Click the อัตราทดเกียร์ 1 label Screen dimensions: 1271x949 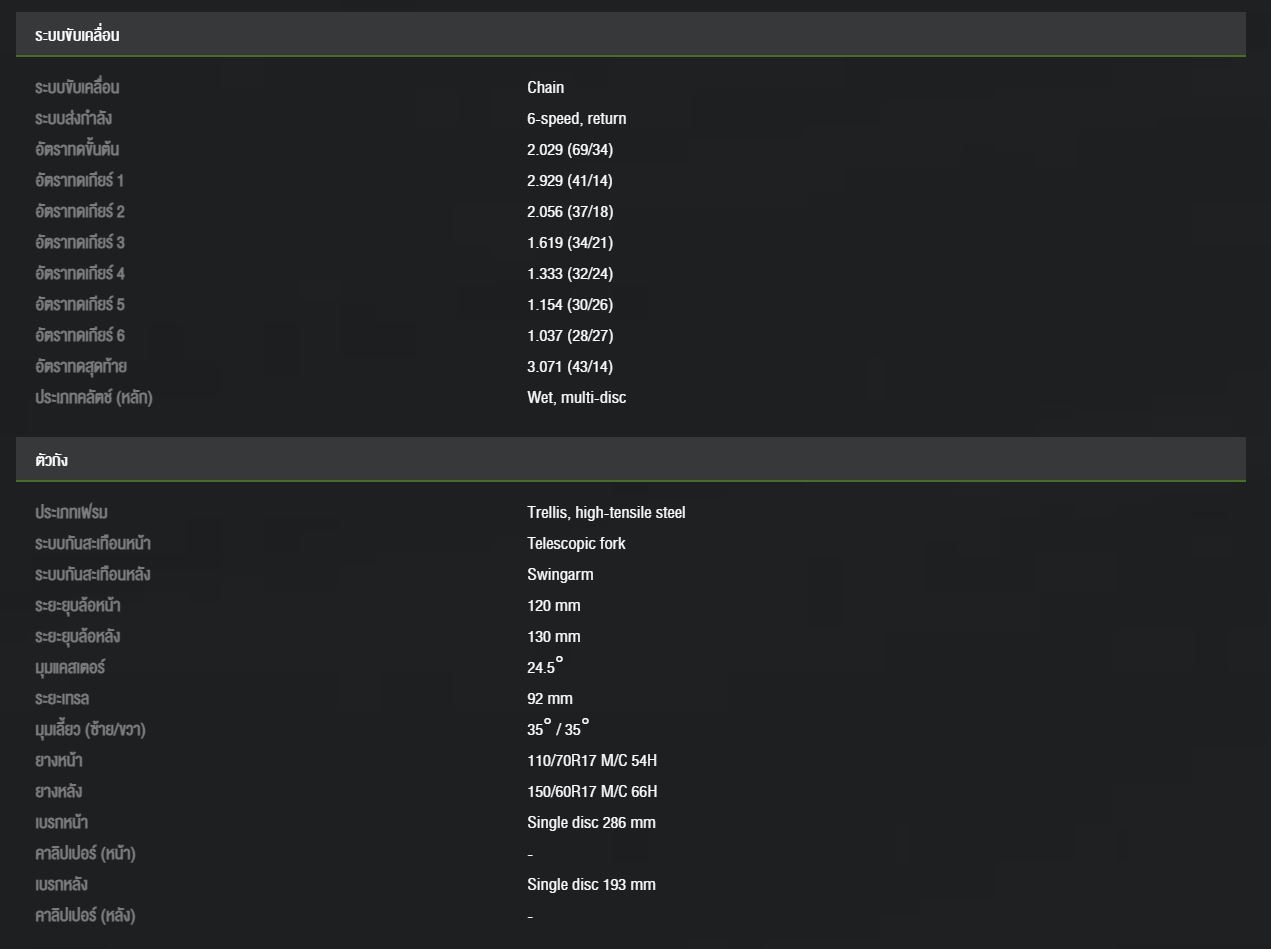coord(79,181)
